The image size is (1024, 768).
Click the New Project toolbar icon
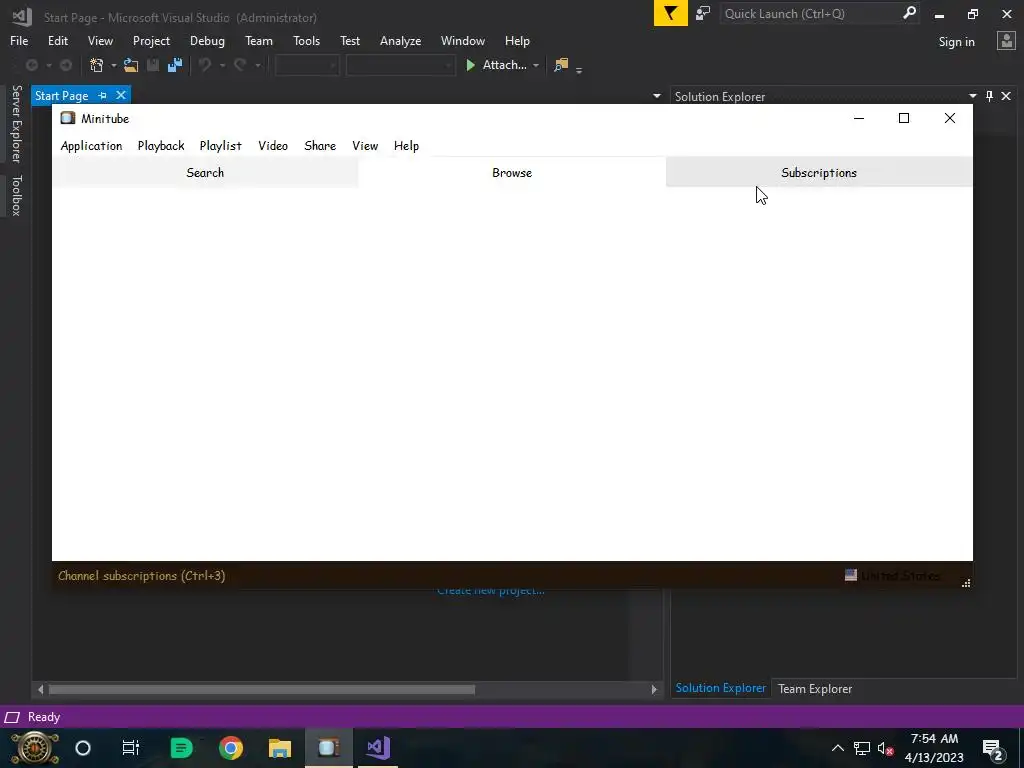(x=97, y=65)
